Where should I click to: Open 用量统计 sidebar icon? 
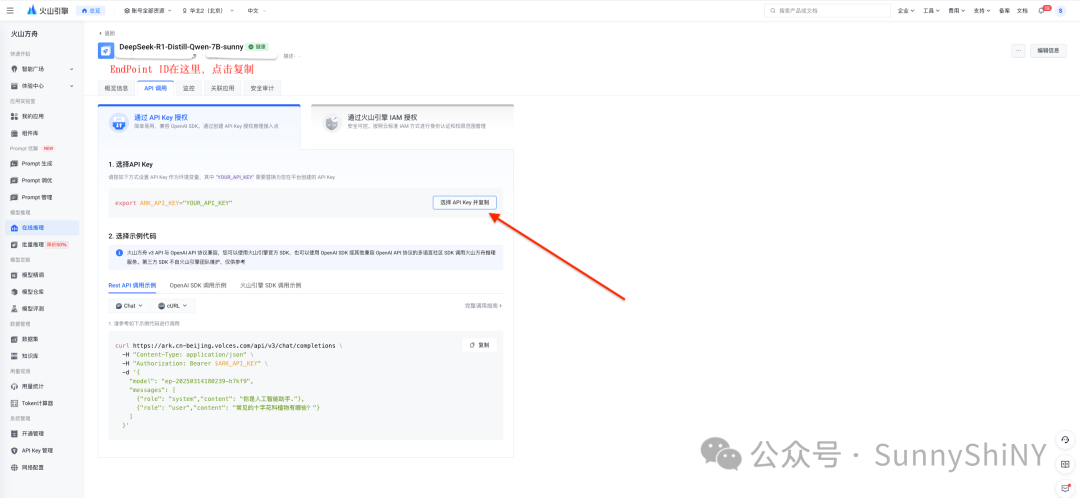coord(14,386)
